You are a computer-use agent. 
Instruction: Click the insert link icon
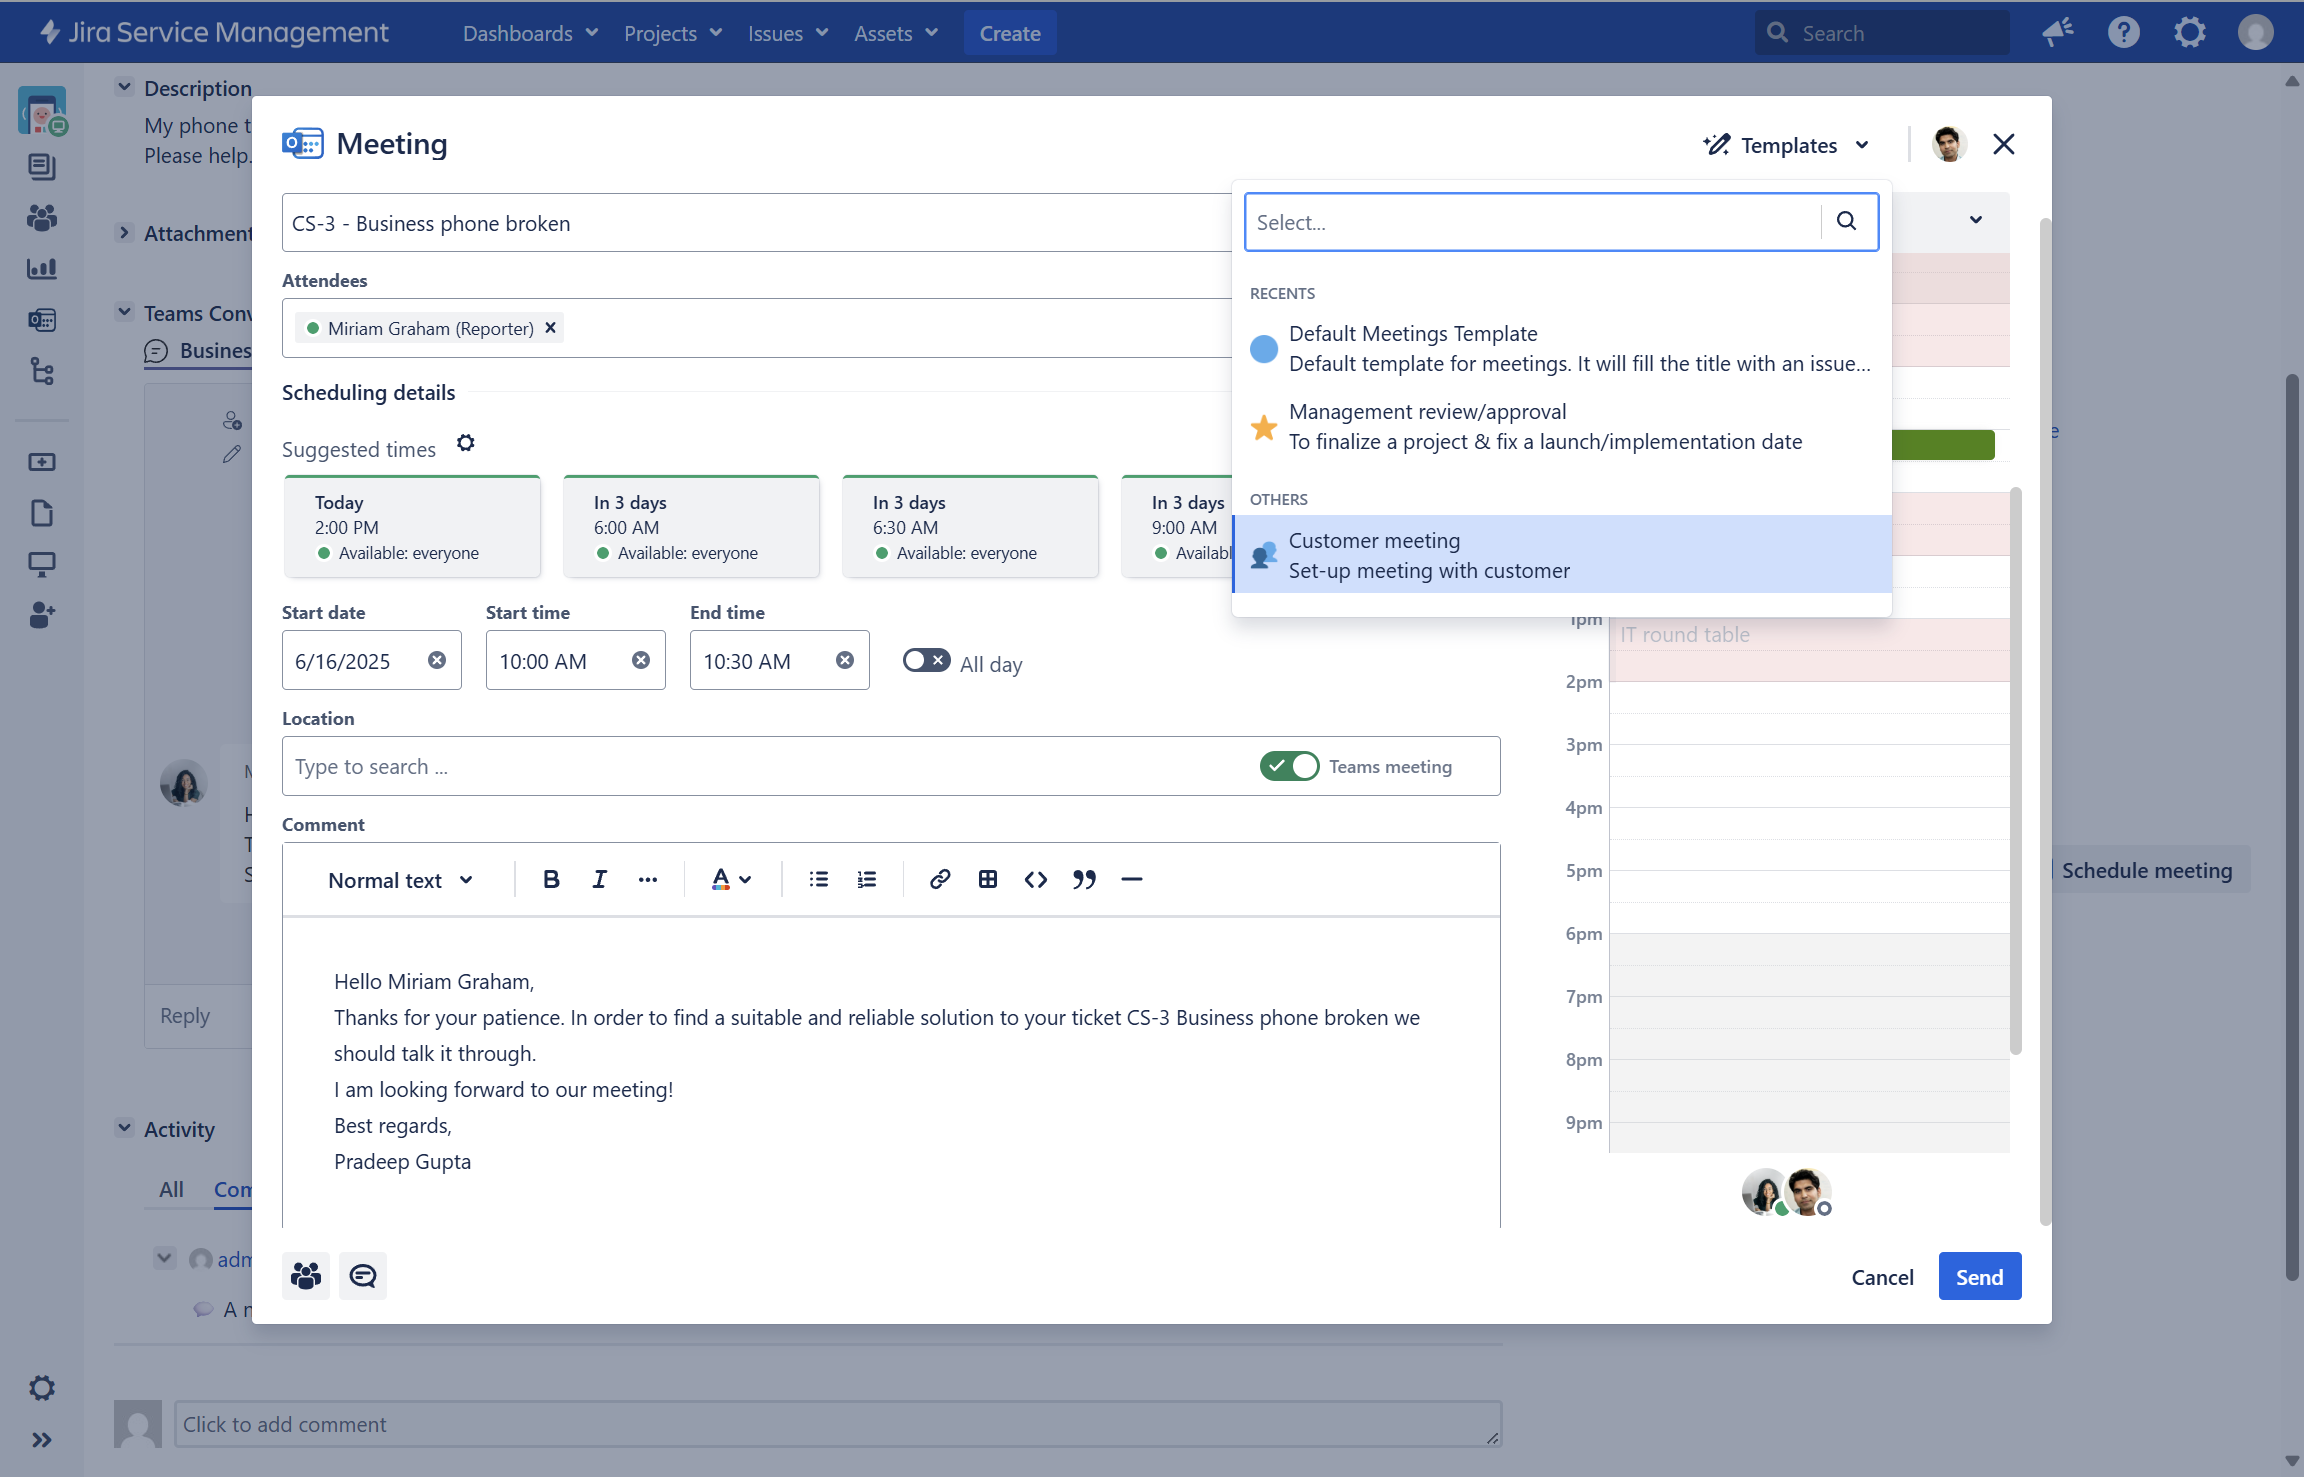(939, 879)
